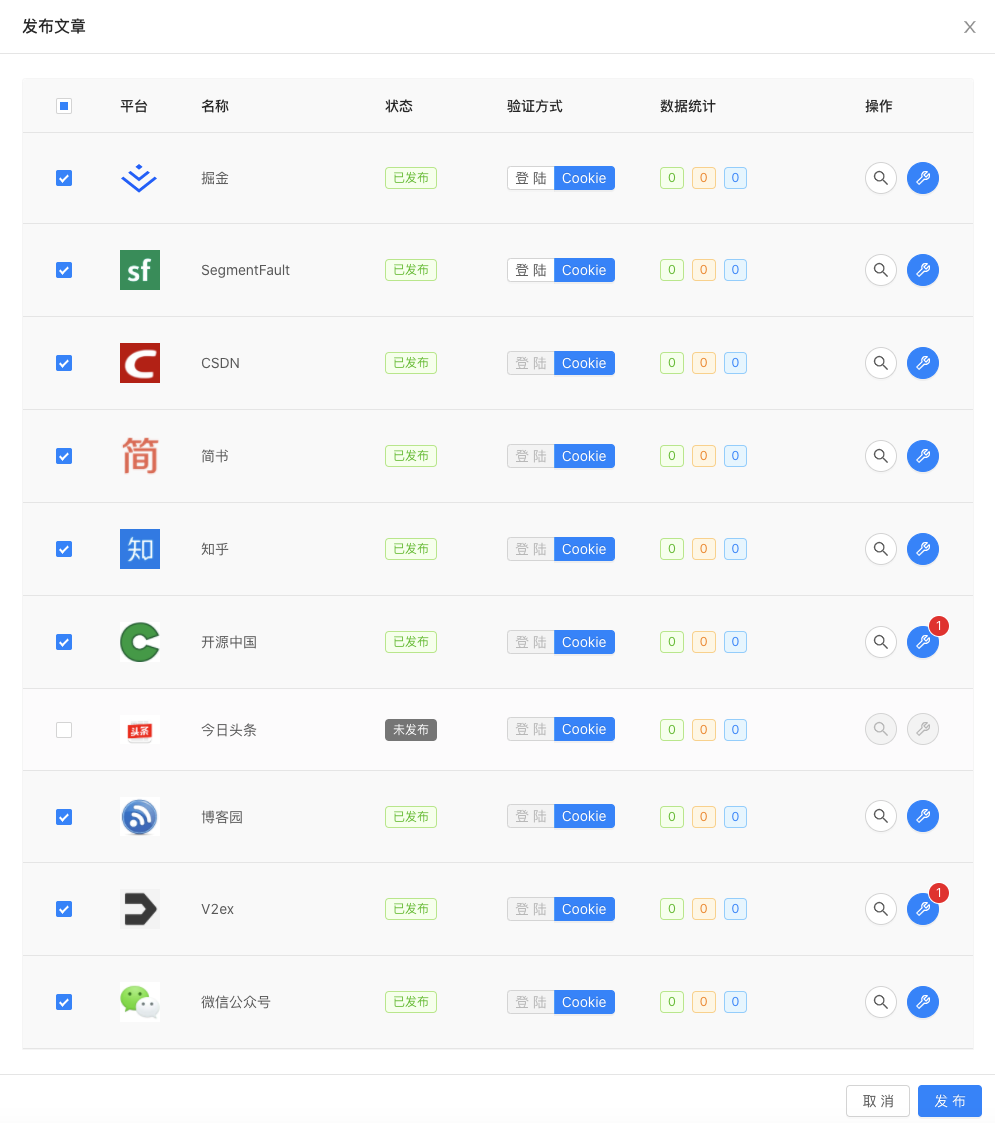Click the V2ex edit icon with red badge
This screenshot has height=1123, width=995.
click(922, 909)
